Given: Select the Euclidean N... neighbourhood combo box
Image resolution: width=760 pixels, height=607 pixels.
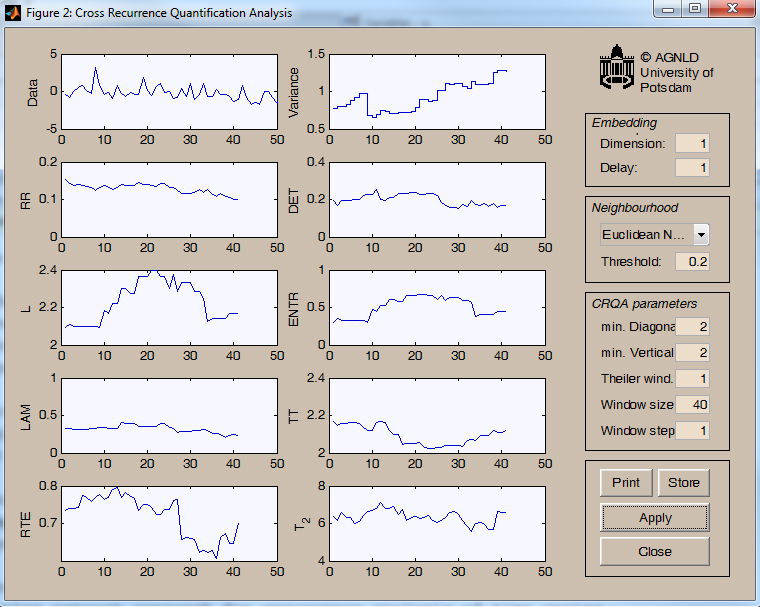Looking at the screenshot, I should tap(654, 235).
